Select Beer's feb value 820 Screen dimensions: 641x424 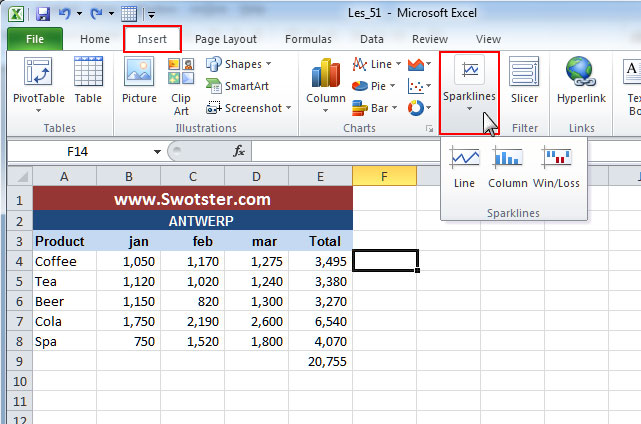click(x=193, y=301)
